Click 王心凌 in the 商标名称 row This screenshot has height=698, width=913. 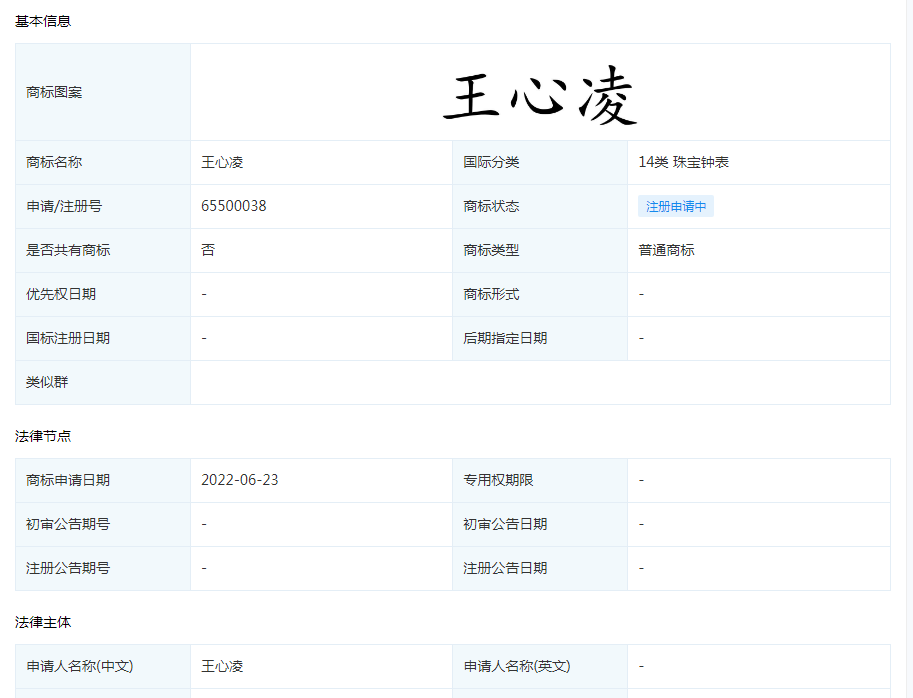222,162
